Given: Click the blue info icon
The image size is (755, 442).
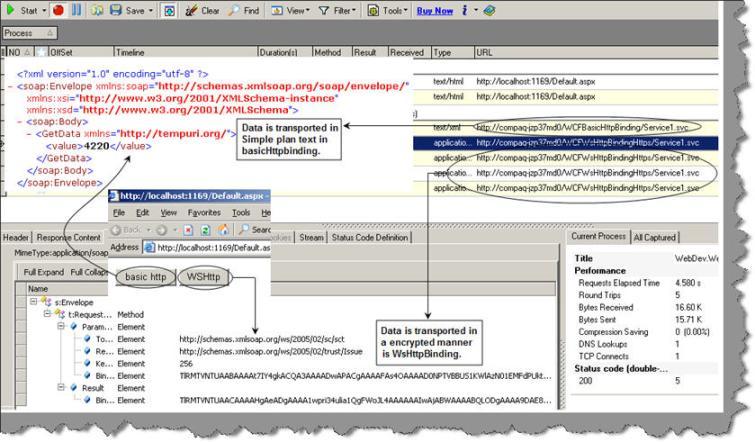Looking at the screenshot, I should pos(465,10).
